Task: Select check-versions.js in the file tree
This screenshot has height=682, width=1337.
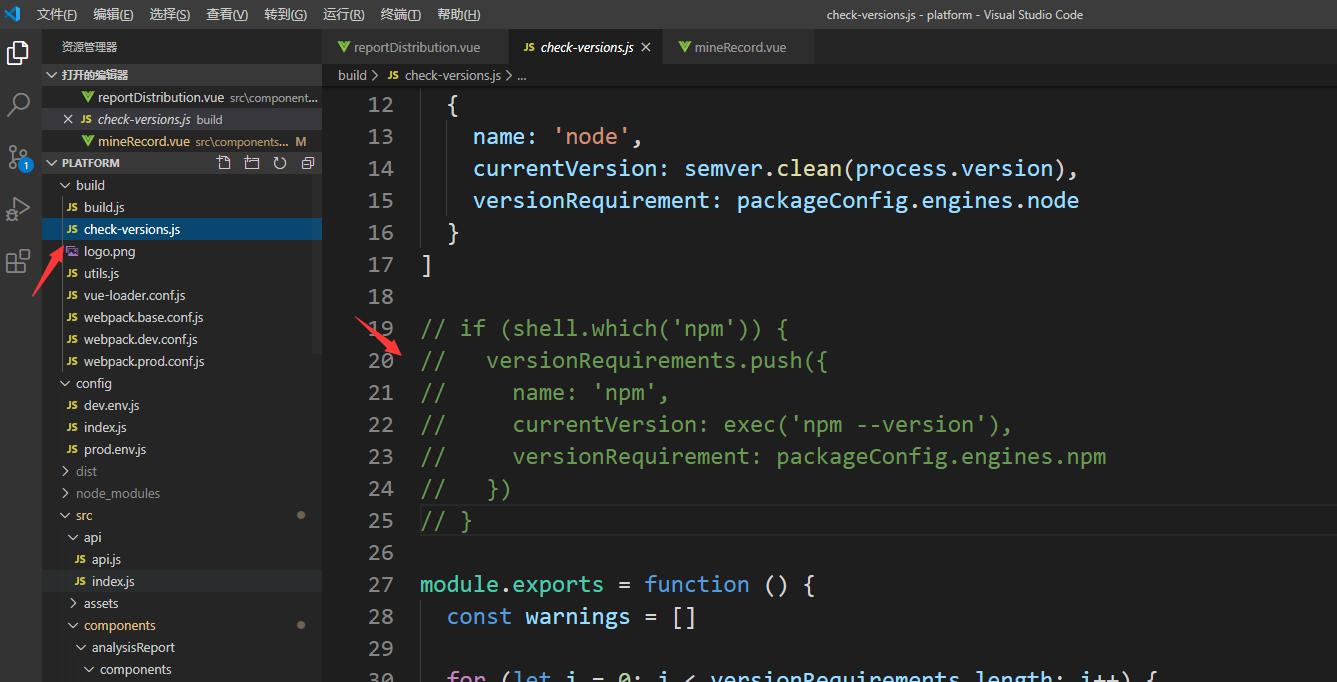Action: pos(182,229)
